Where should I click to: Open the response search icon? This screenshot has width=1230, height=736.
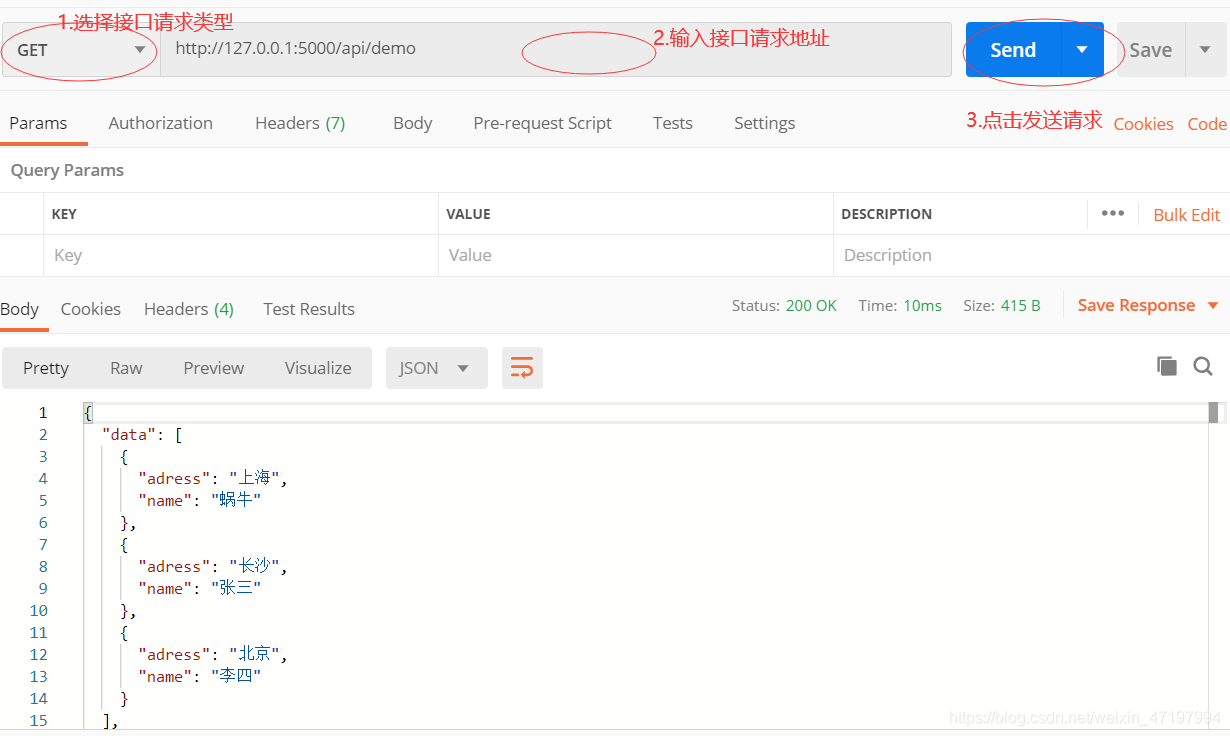1203,366
